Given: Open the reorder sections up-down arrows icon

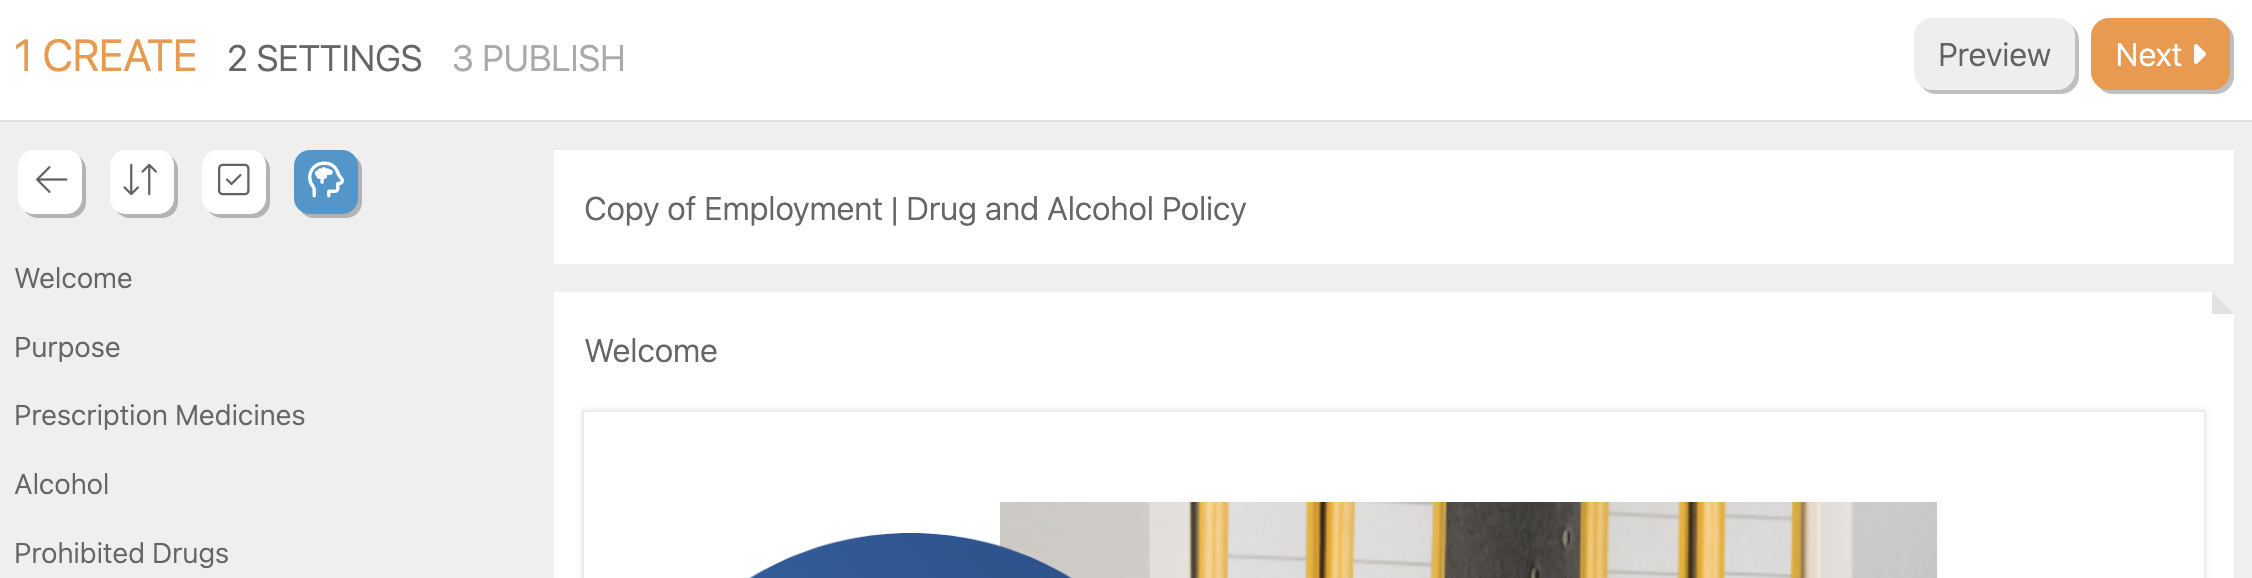Looking at the screenshot, I should (x=142, y=181).
